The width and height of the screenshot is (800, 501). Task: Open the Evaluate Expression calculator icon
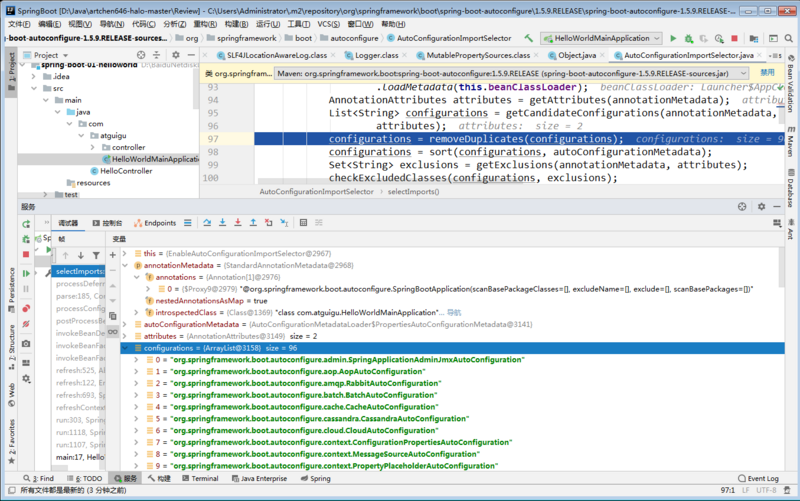[303, 222]
